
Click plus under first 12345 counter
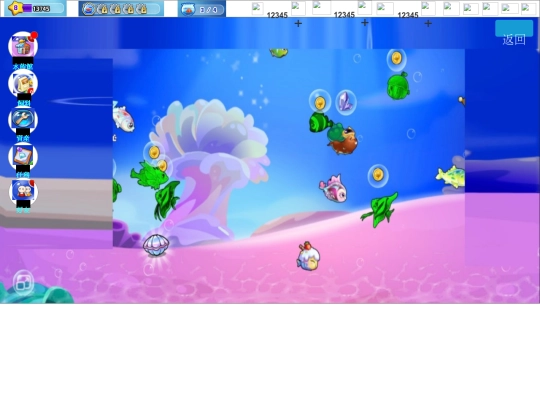pos(298,23)
